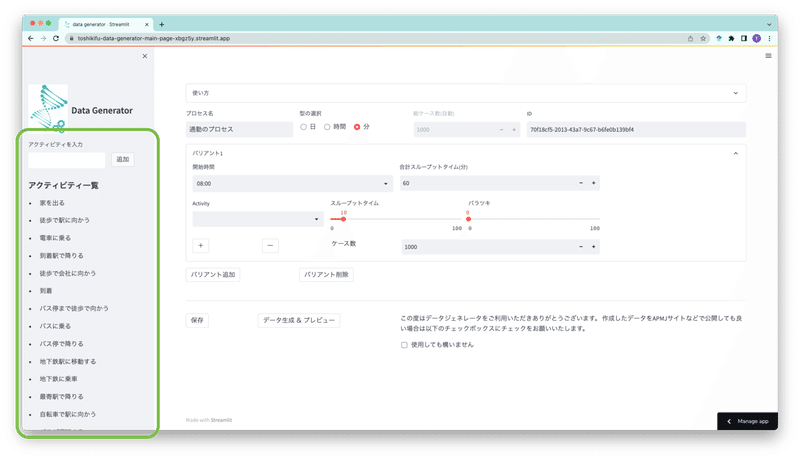Click バリアント追加 button
The height and width of the screenshot is (459, 800).
tap(213, 275)
